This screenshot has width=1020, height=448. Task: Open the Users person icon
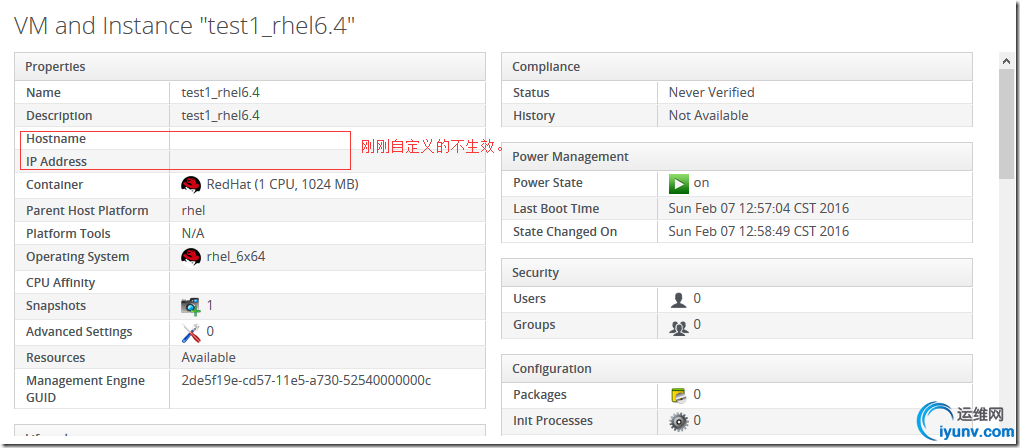(x=679, y=299)
